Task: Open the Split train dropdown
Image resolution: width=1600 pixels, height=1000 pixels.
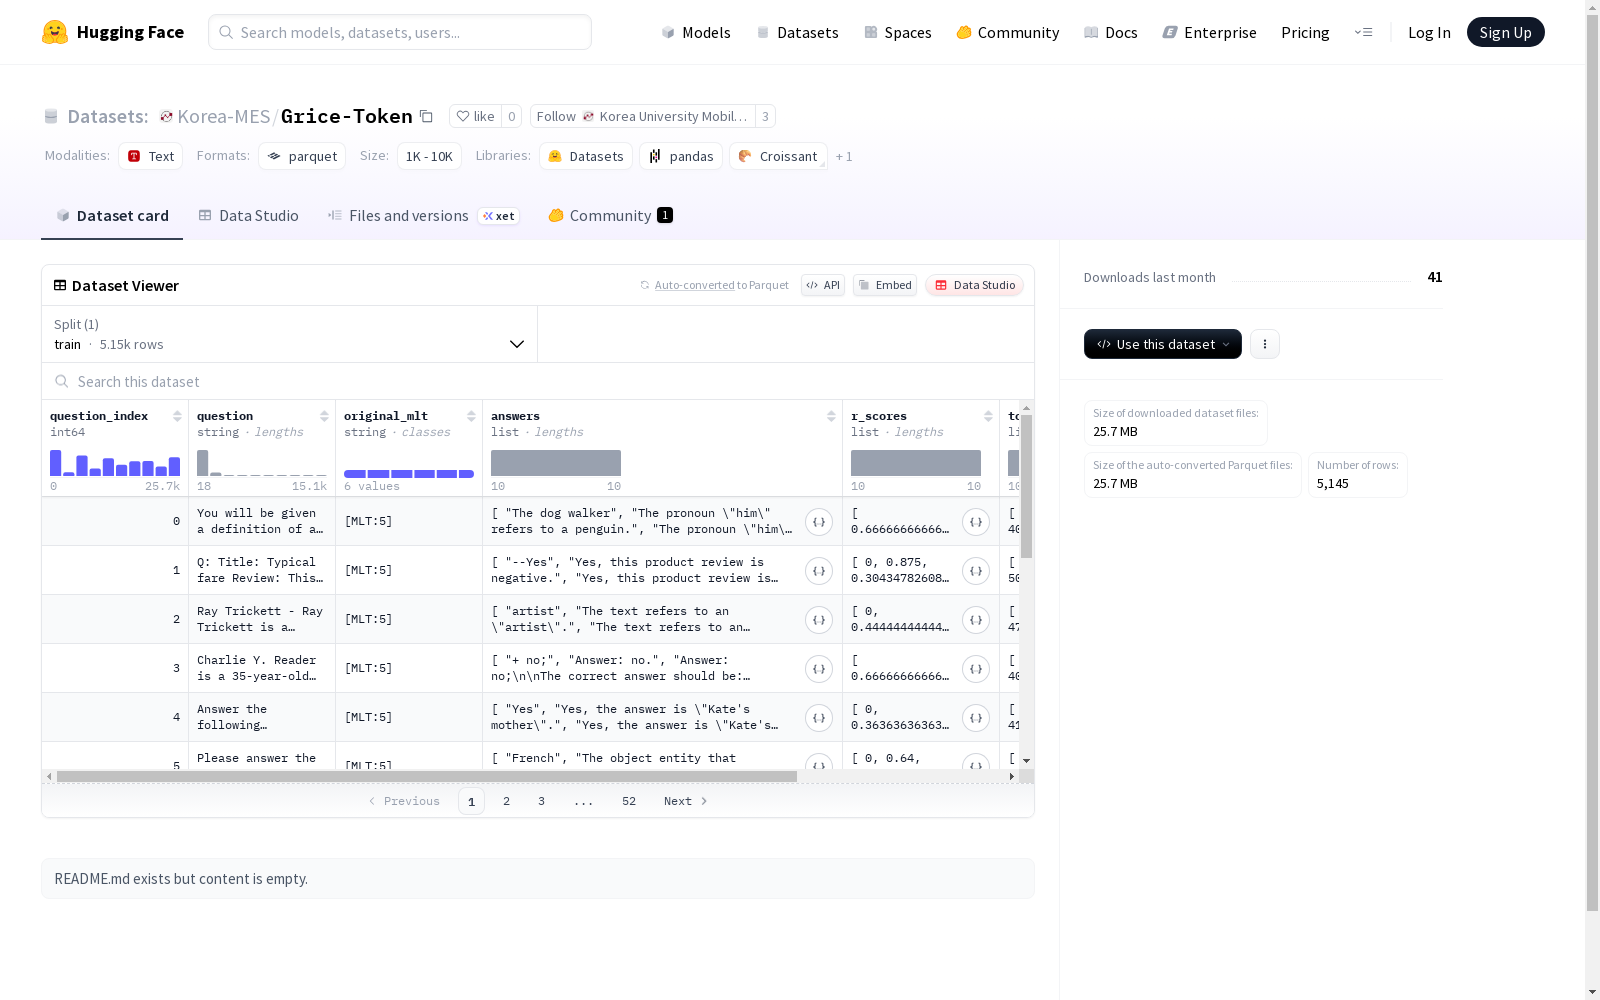Action: tap(290, 334)
